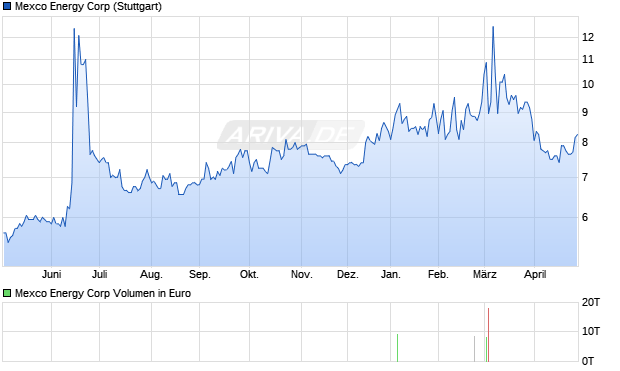The image size is (620, 371).
Task: Click the 'April' month label
Action: 535,274
